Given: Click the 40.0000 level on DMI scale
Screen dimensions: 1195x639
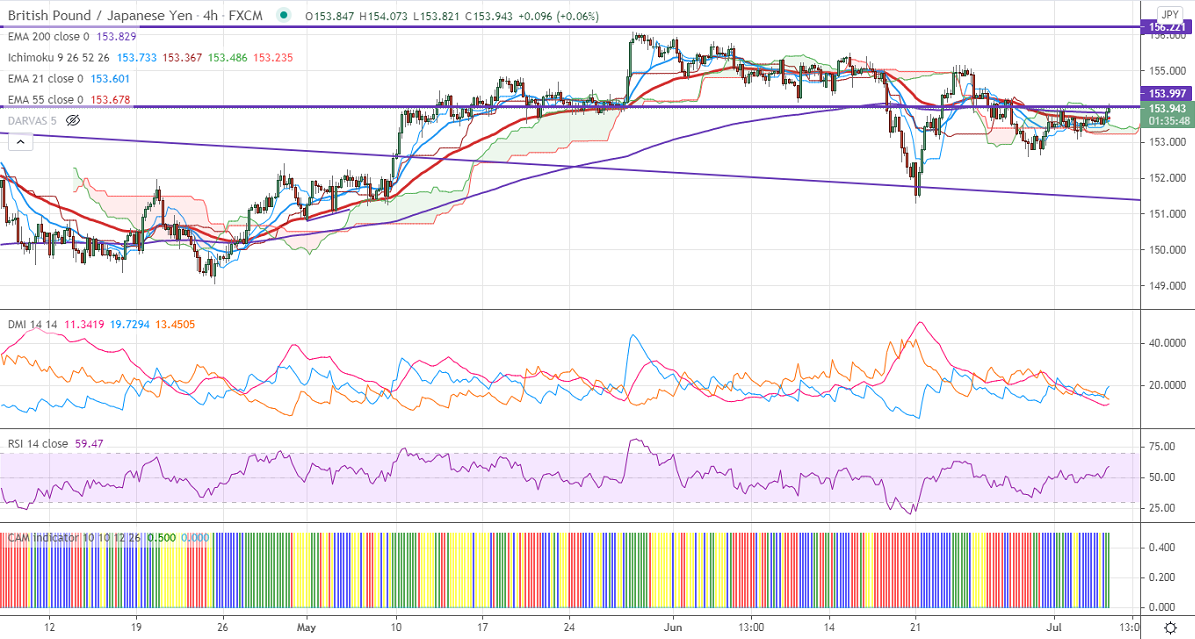Looking at the screenshot, I should [1168, 343].
